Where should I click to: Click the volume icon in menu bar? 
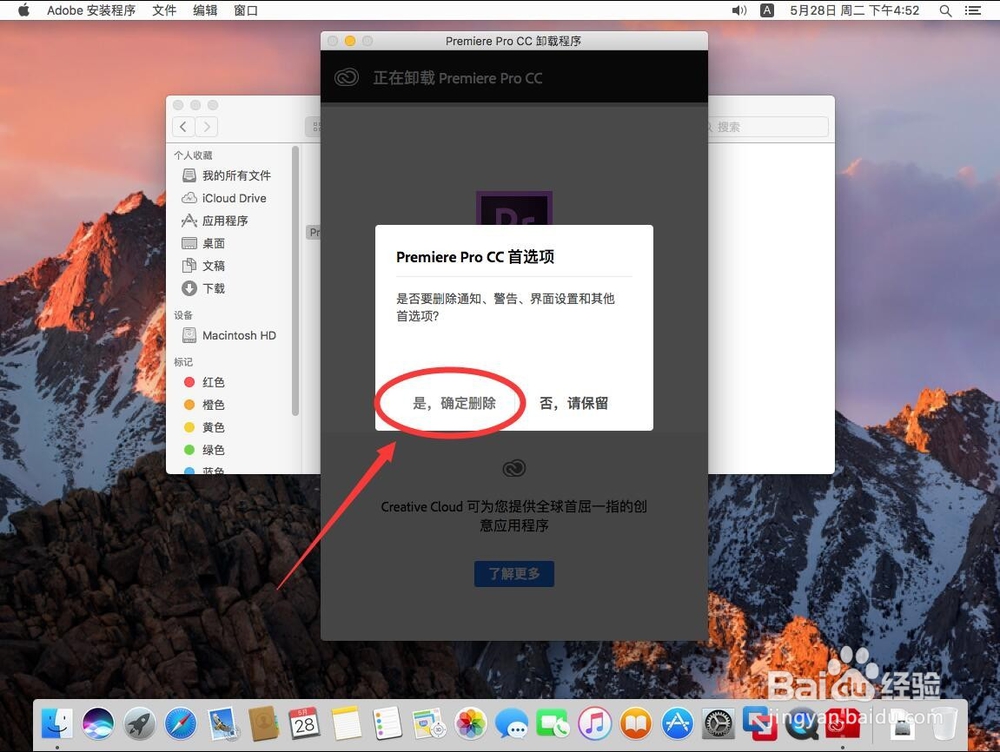coord(739,10)
